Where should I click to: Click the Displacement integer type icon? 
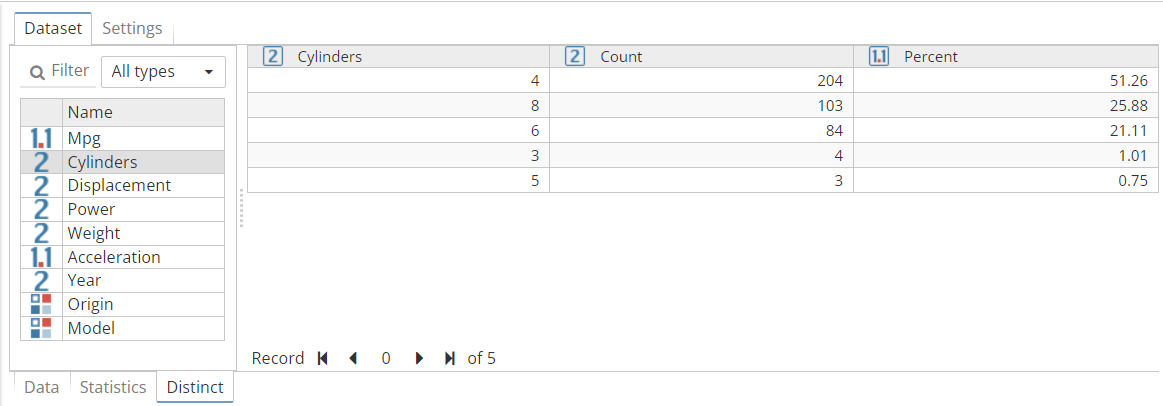click(x=42, y=186)
